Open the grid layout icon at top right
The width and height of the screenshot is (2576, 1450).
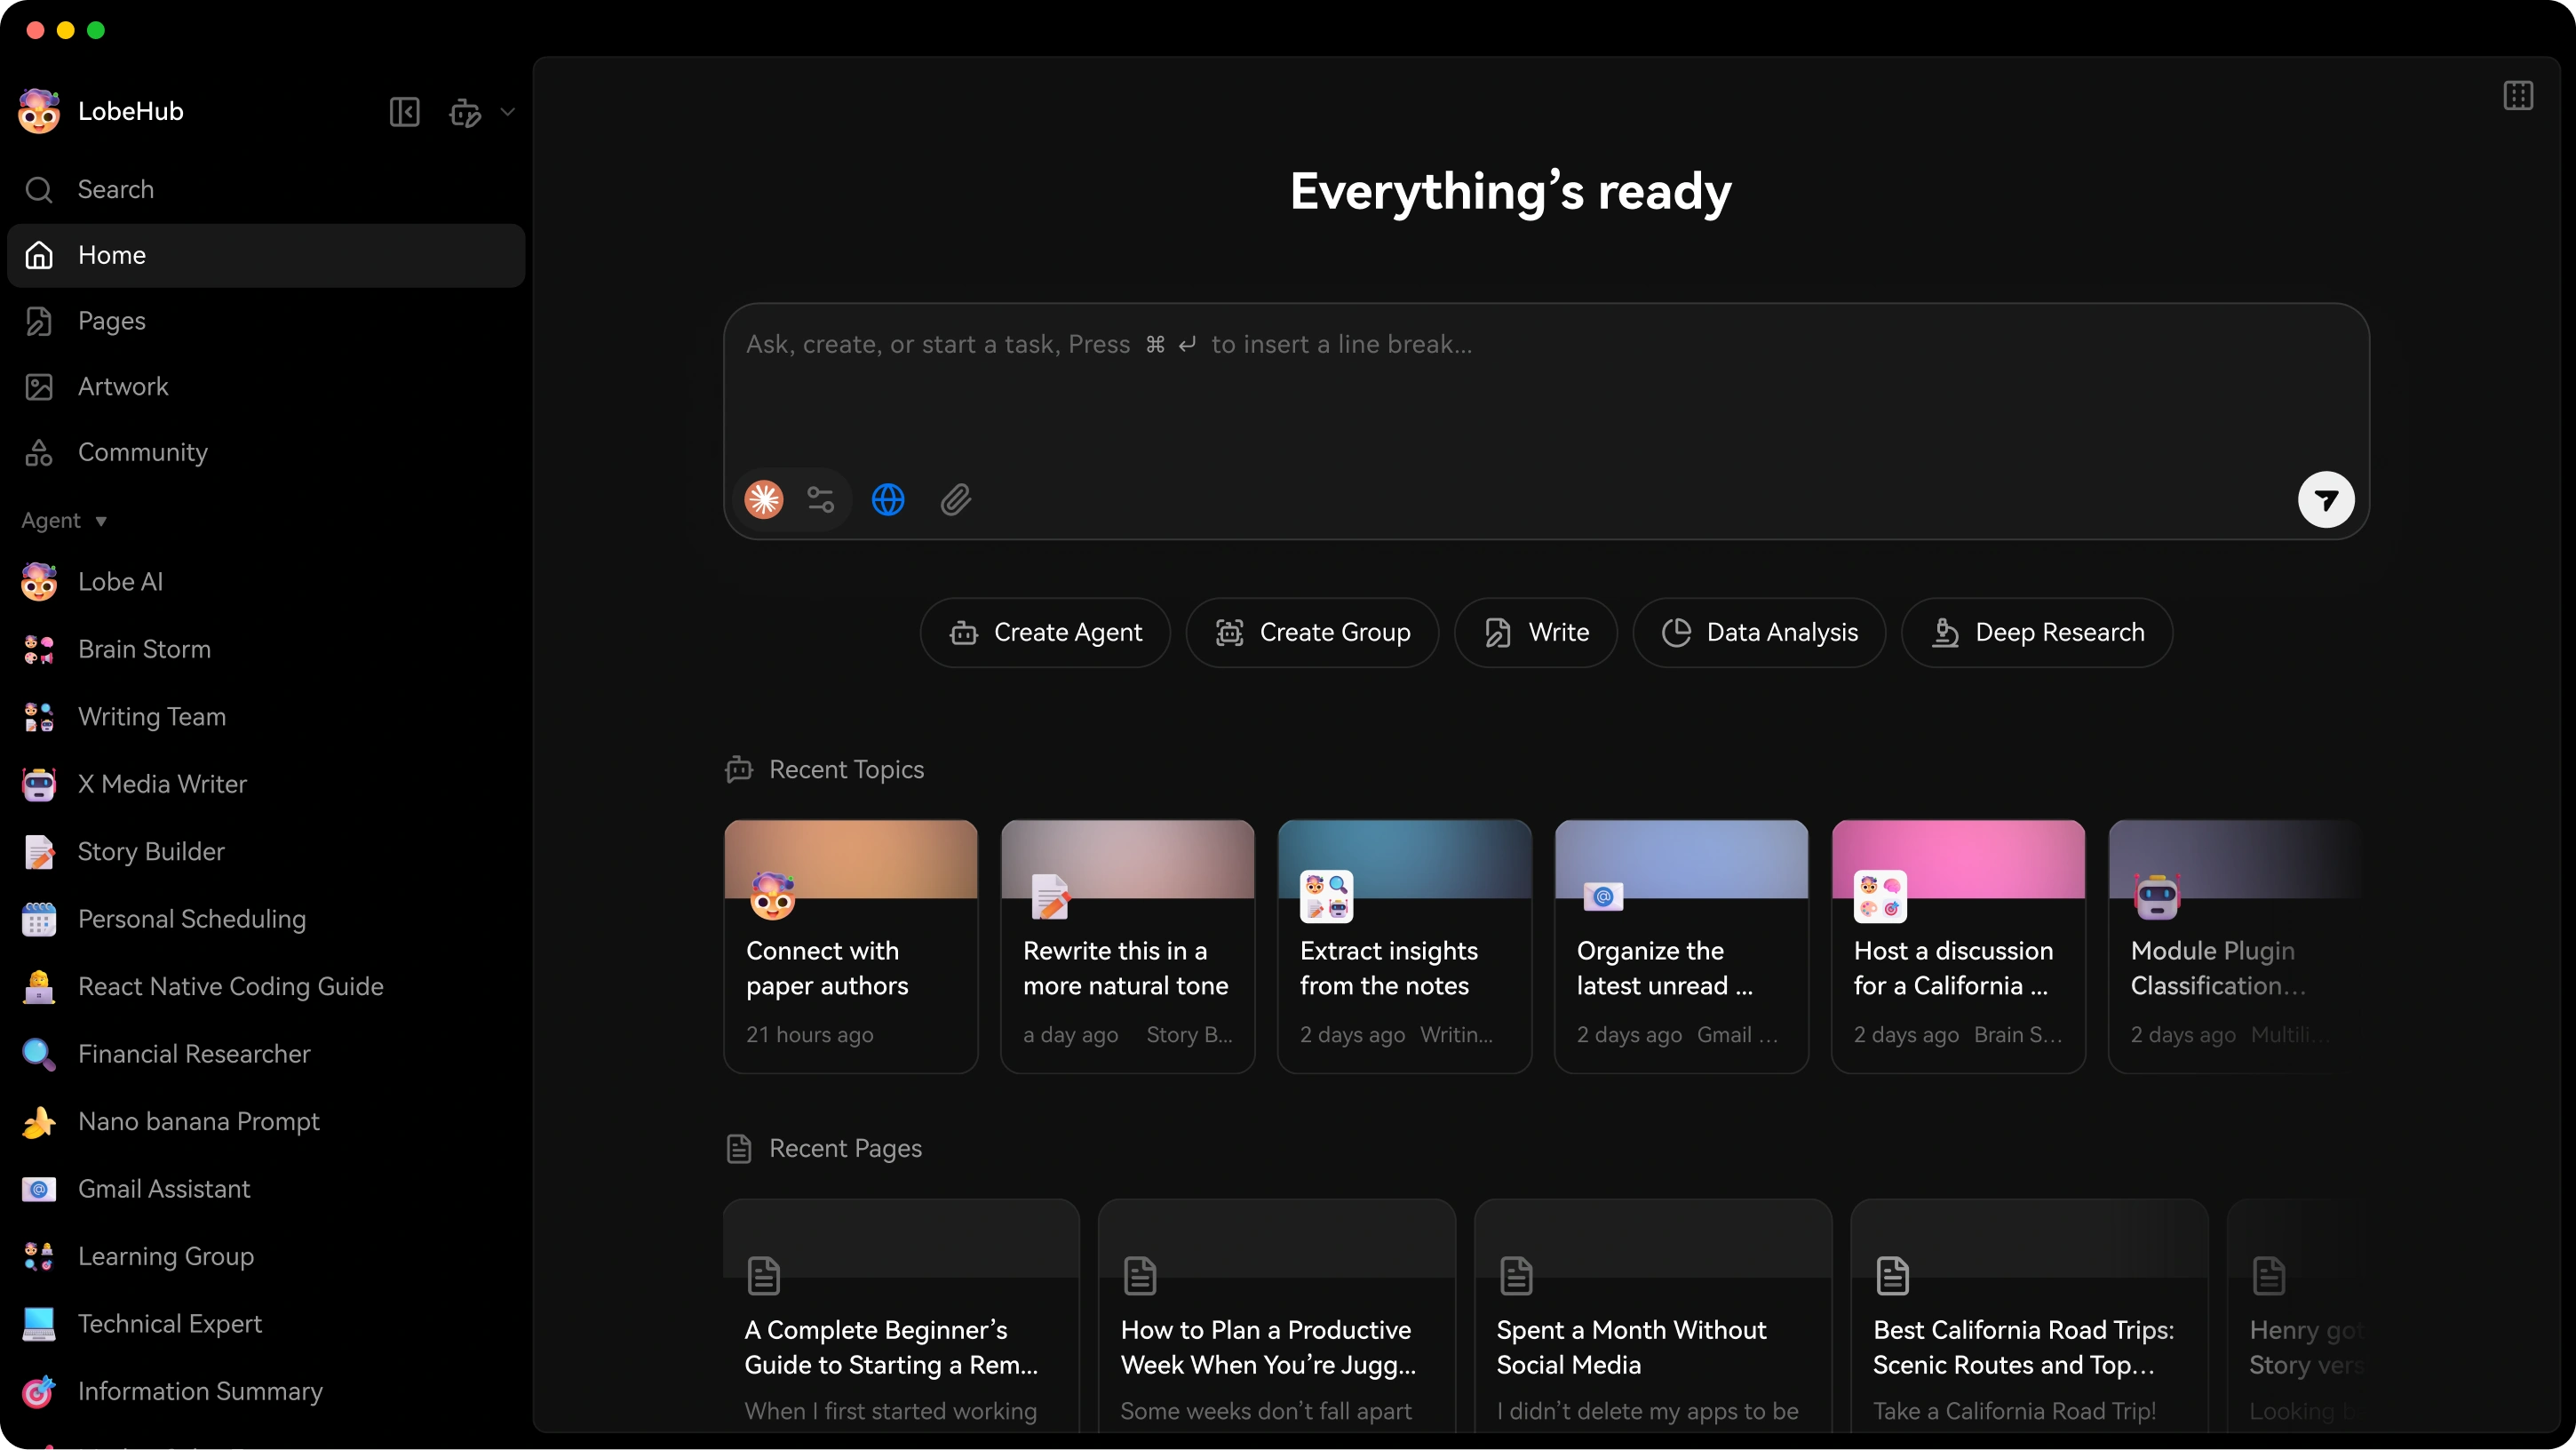(x=2517, y=95)
